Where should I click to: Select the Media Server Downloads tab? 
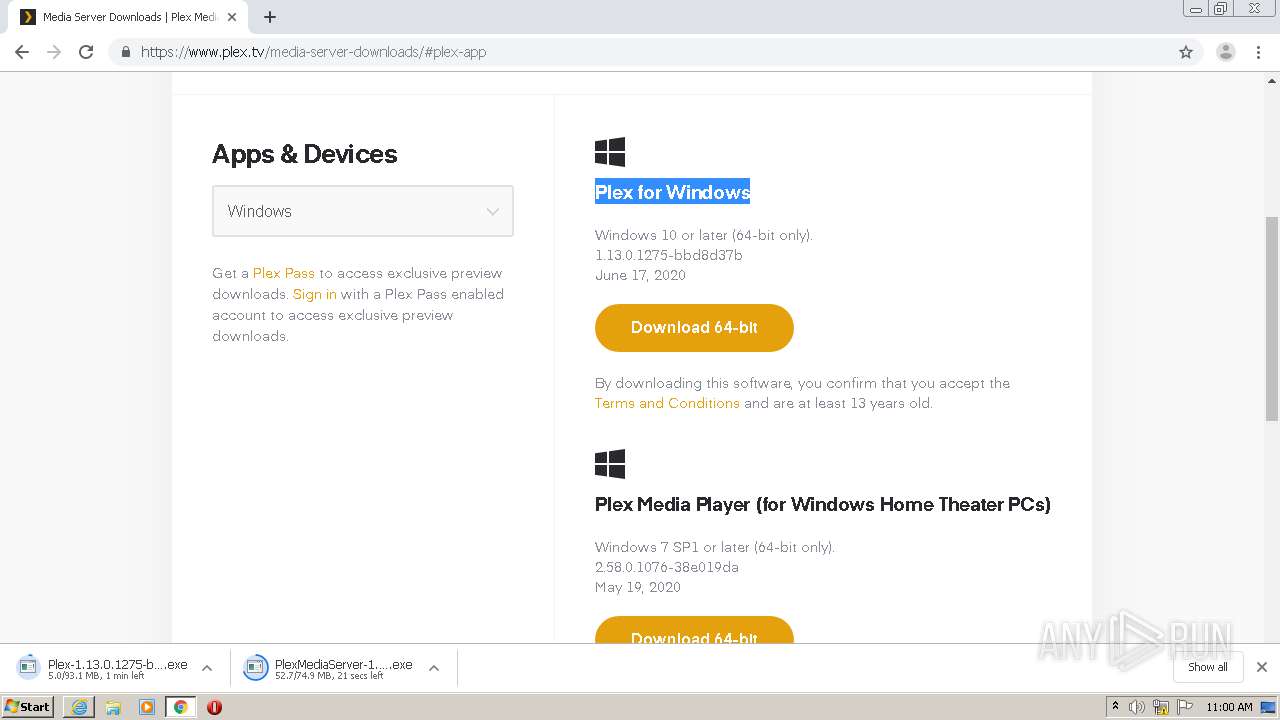pos(128,17)
